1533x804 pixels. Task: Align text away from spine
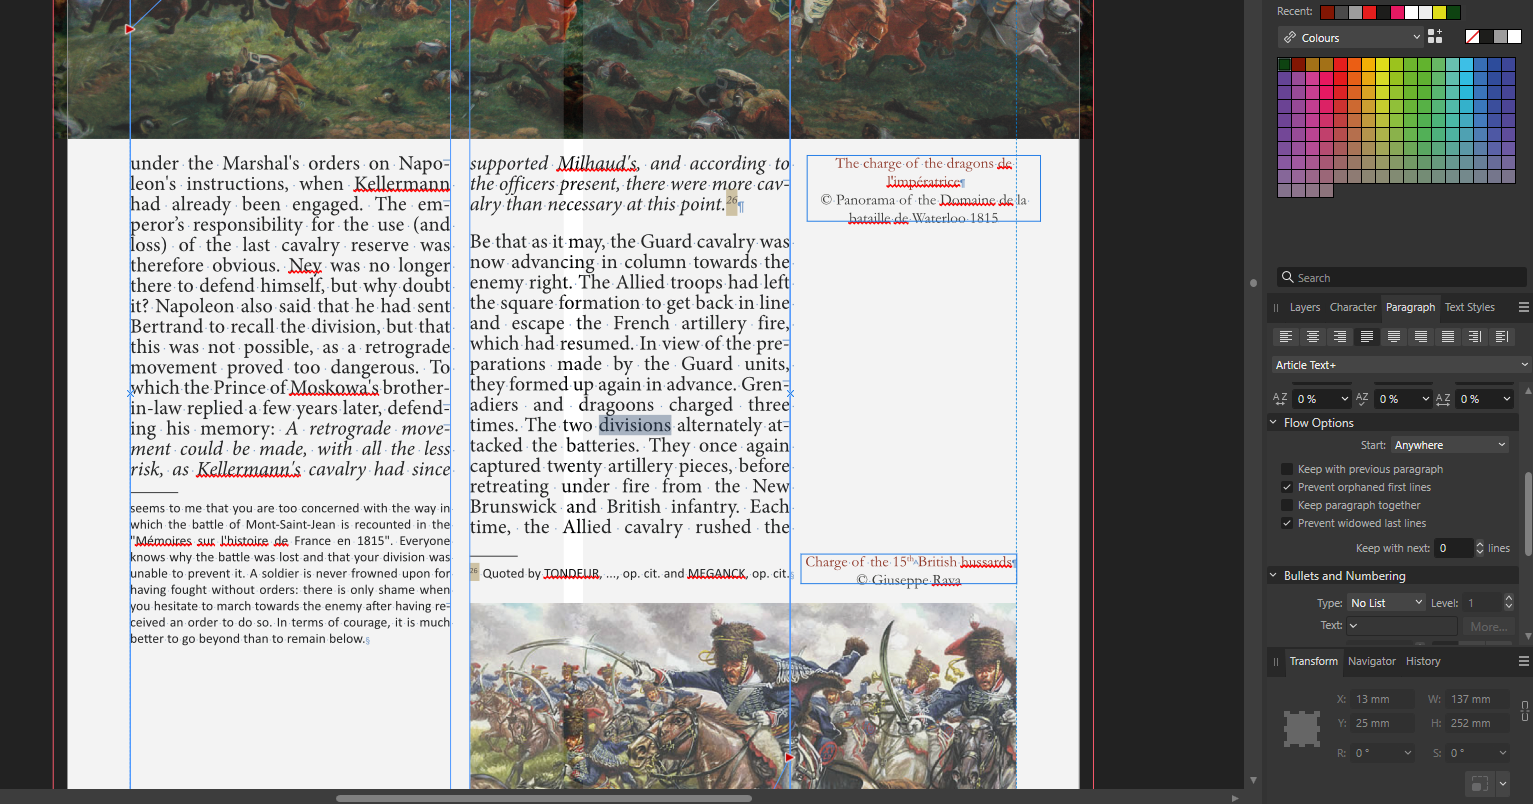click(1502, 337)
